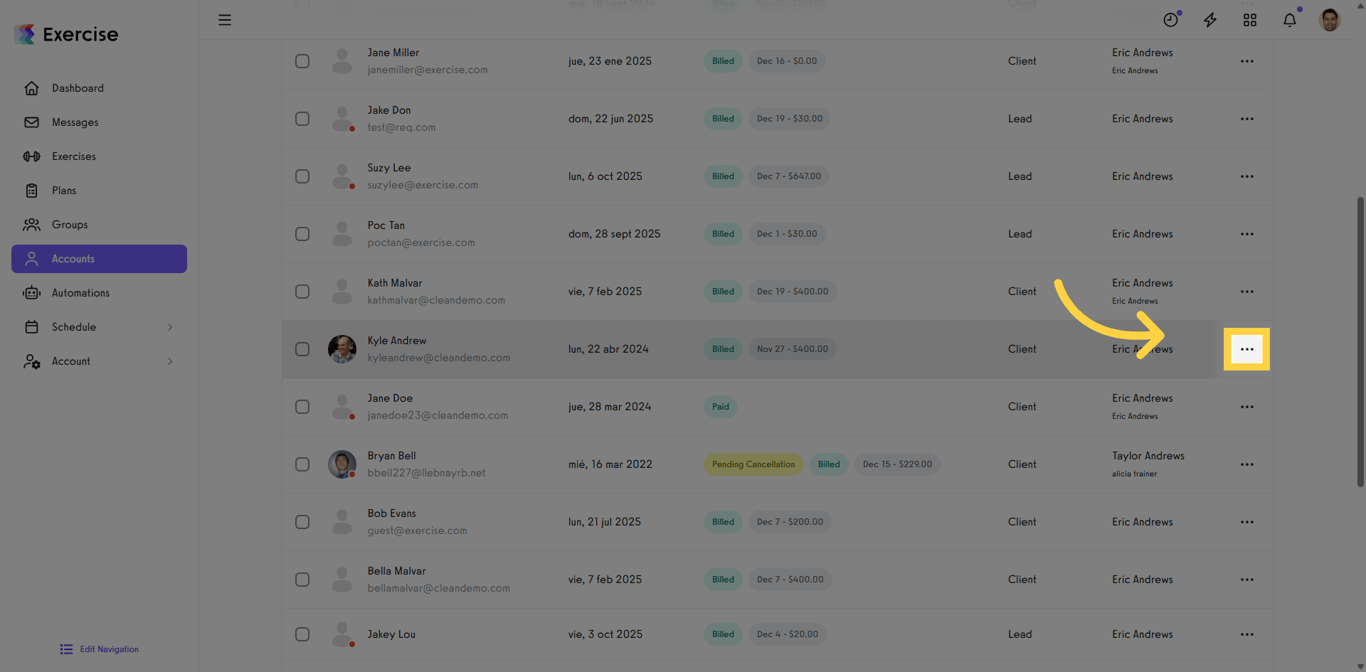The image size is (1366, 672).
Task: Select the Messages icon in the sidebar
Action: point(75,122)
